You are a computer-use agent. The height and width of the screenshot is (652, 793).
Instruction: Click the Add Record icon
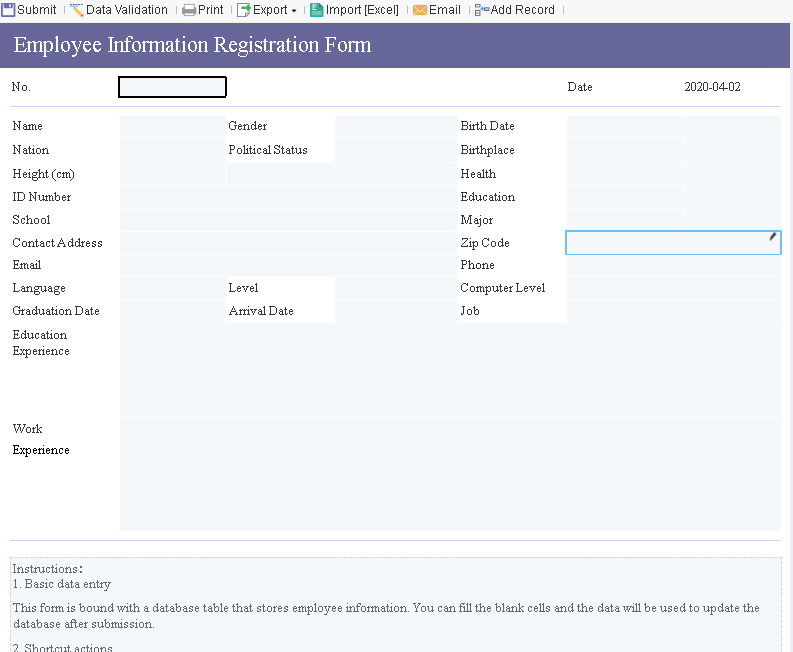481,10
